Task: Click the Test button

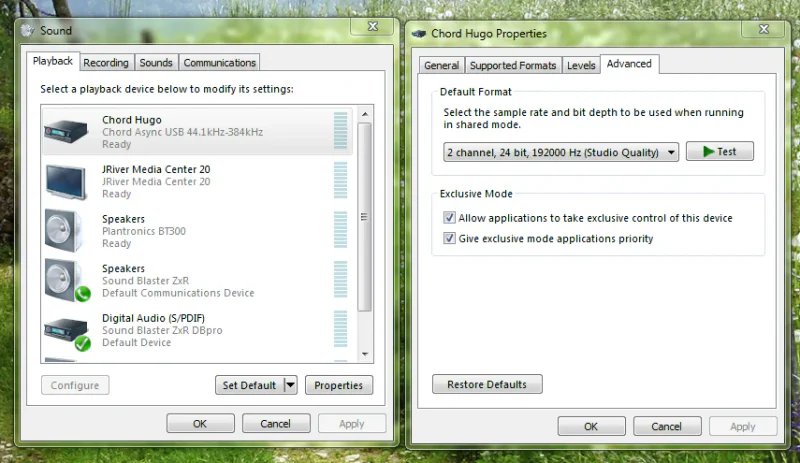Action: click(x=719, y=152)
